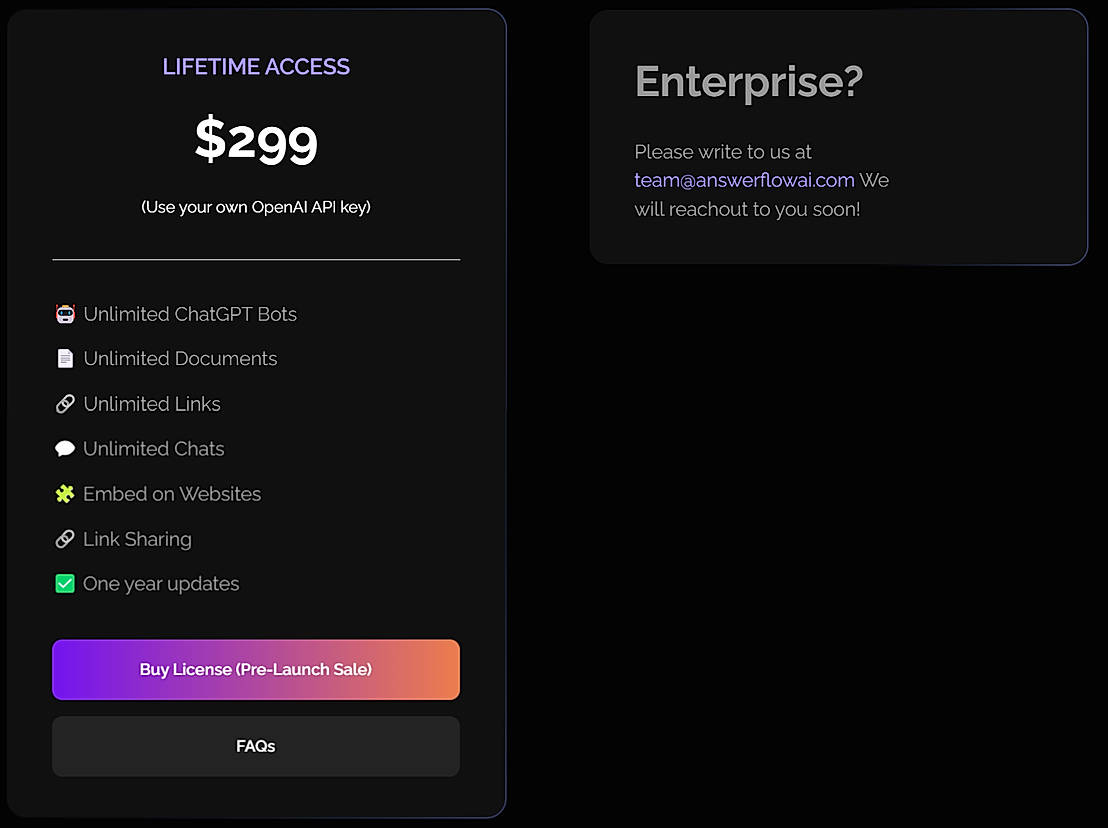This screenshot has width=1108, height=828.
Task: Click the $299 price text
Action: [x=256, y=139]
